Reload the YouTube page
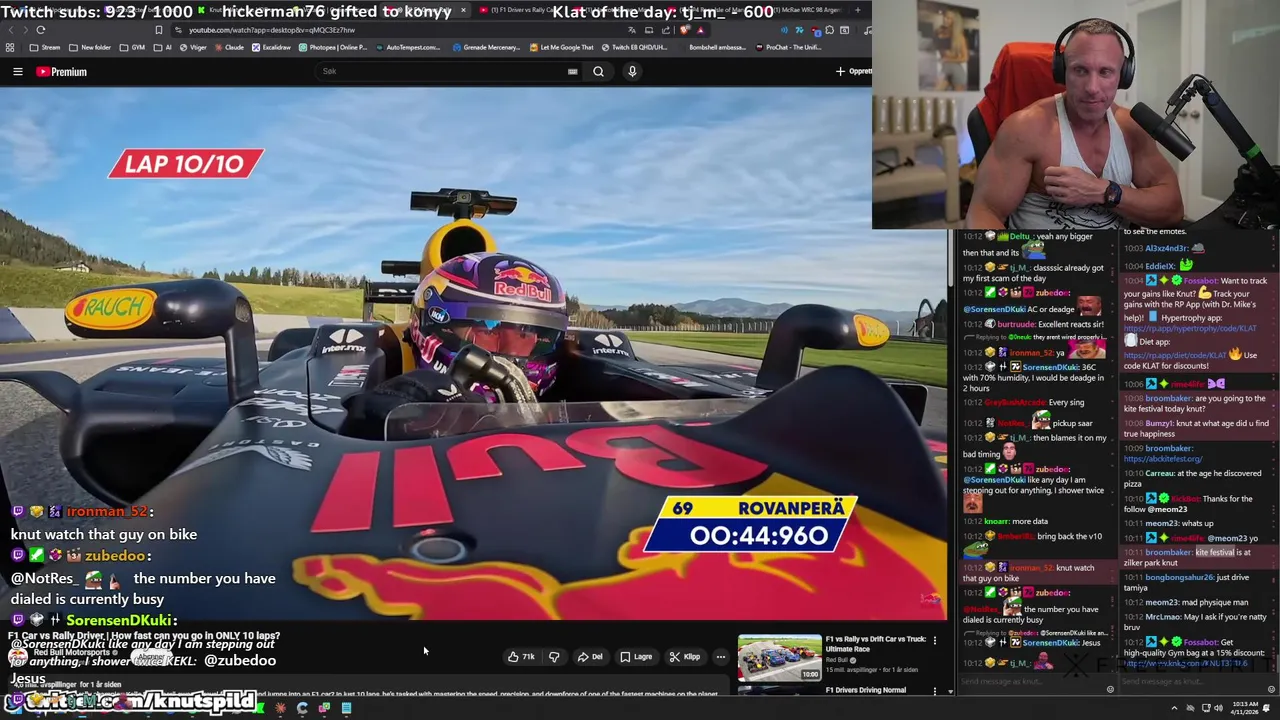Screen dimensions: 1280x720 pos(41,30)
